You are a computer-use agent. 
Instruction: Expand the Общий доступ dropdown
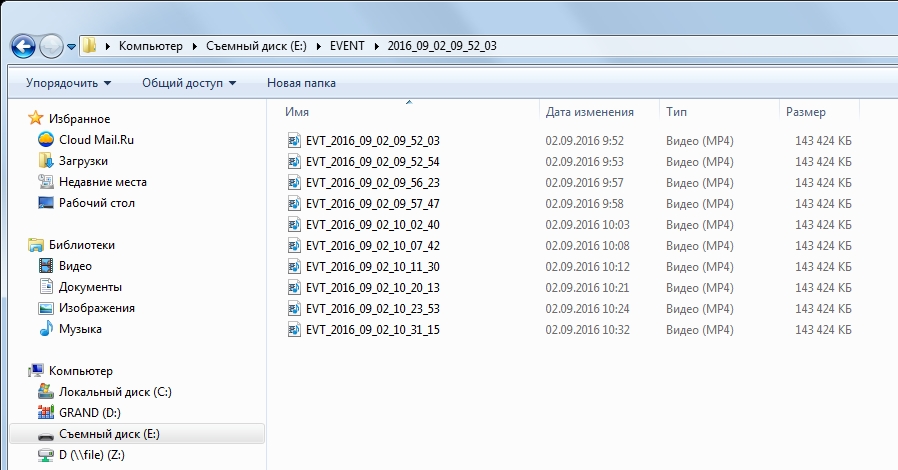coord(189,83)
